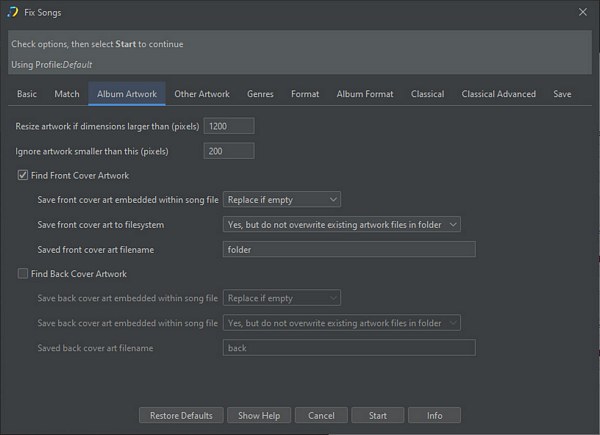
Task: Open the Format tab
Action: pyautogui.click(x=305, y=94)
